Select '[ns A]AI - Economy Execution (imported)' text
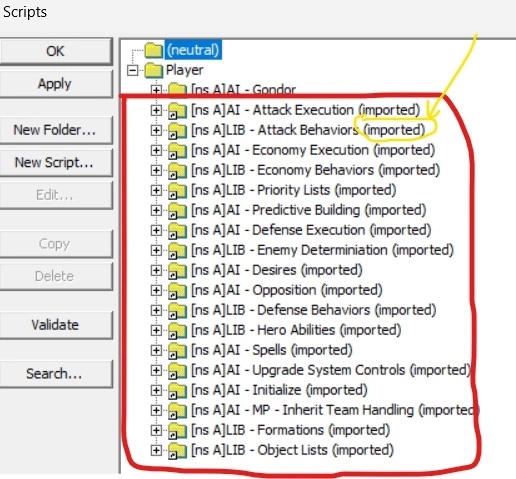516x479 pixels. click(x=313, y=150)
